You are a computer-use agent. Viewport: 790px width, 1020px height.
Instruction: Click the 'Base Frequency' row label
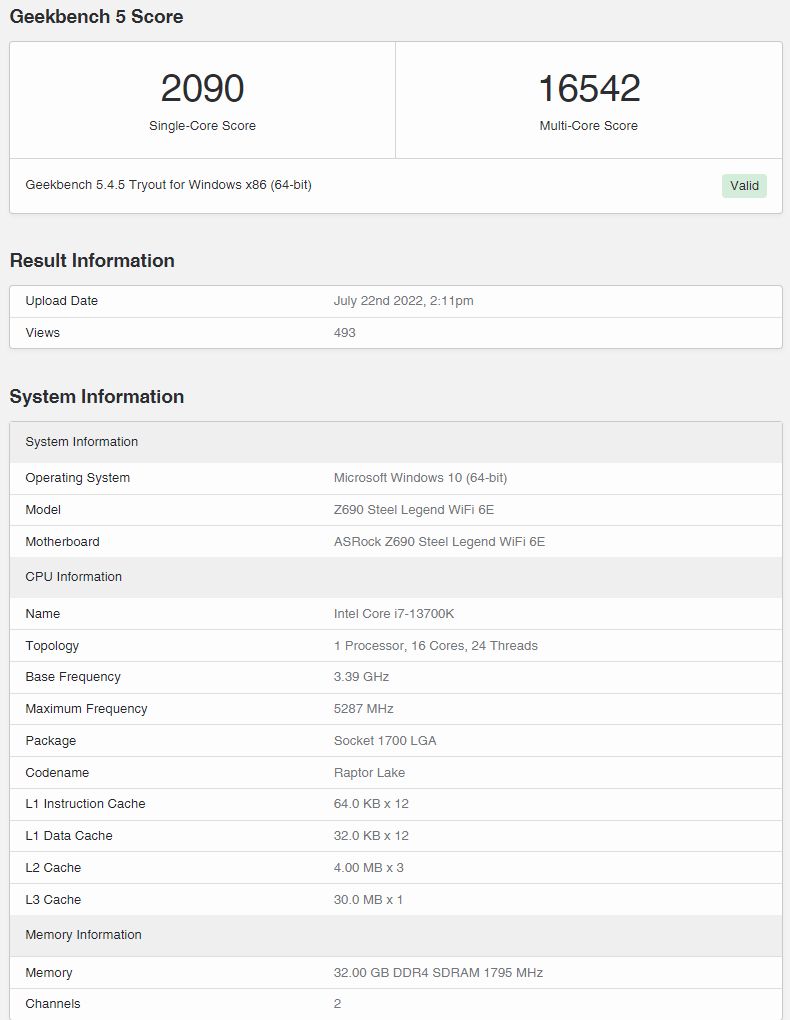[x=73, y=677]
